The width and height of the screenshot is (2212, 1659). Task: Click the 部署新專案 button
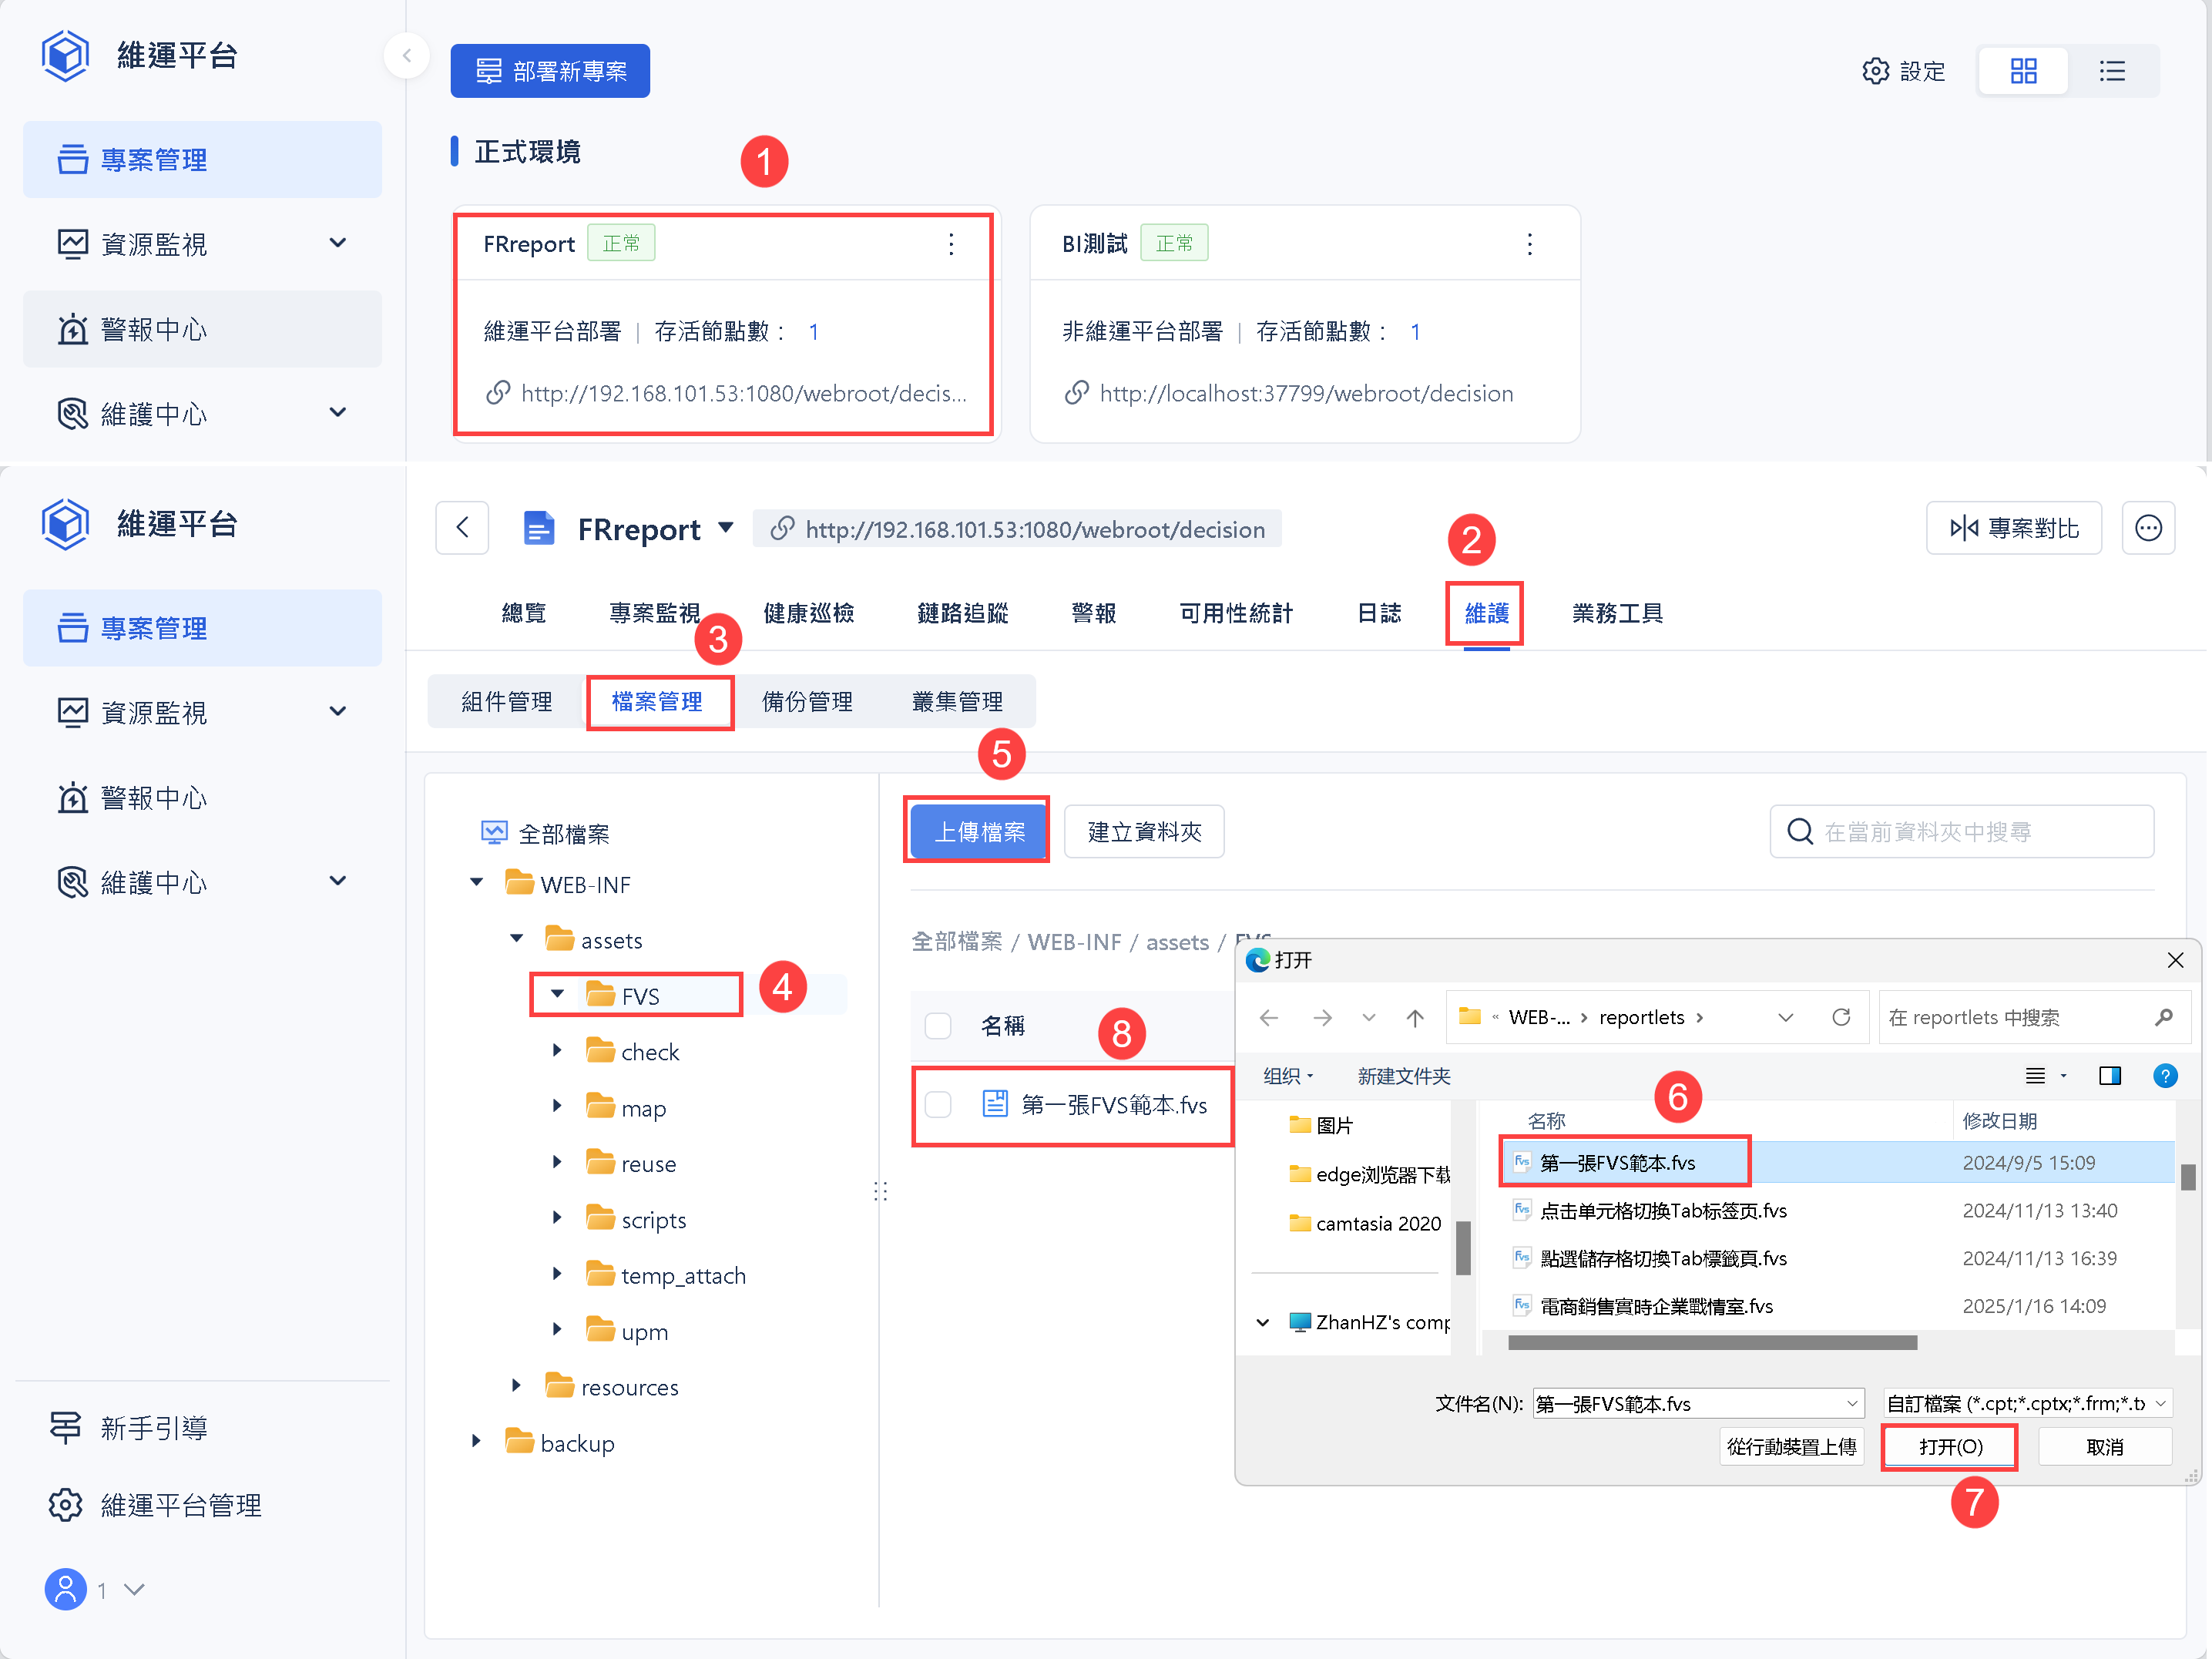[550, 71]
